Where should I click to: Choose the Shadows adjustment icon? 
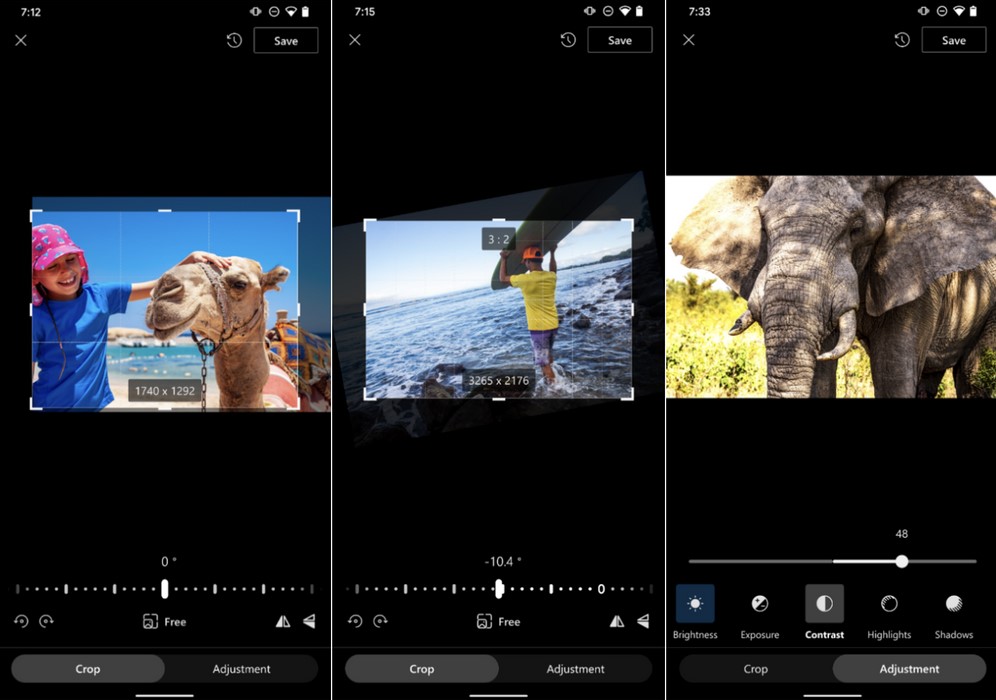point(954,604)
